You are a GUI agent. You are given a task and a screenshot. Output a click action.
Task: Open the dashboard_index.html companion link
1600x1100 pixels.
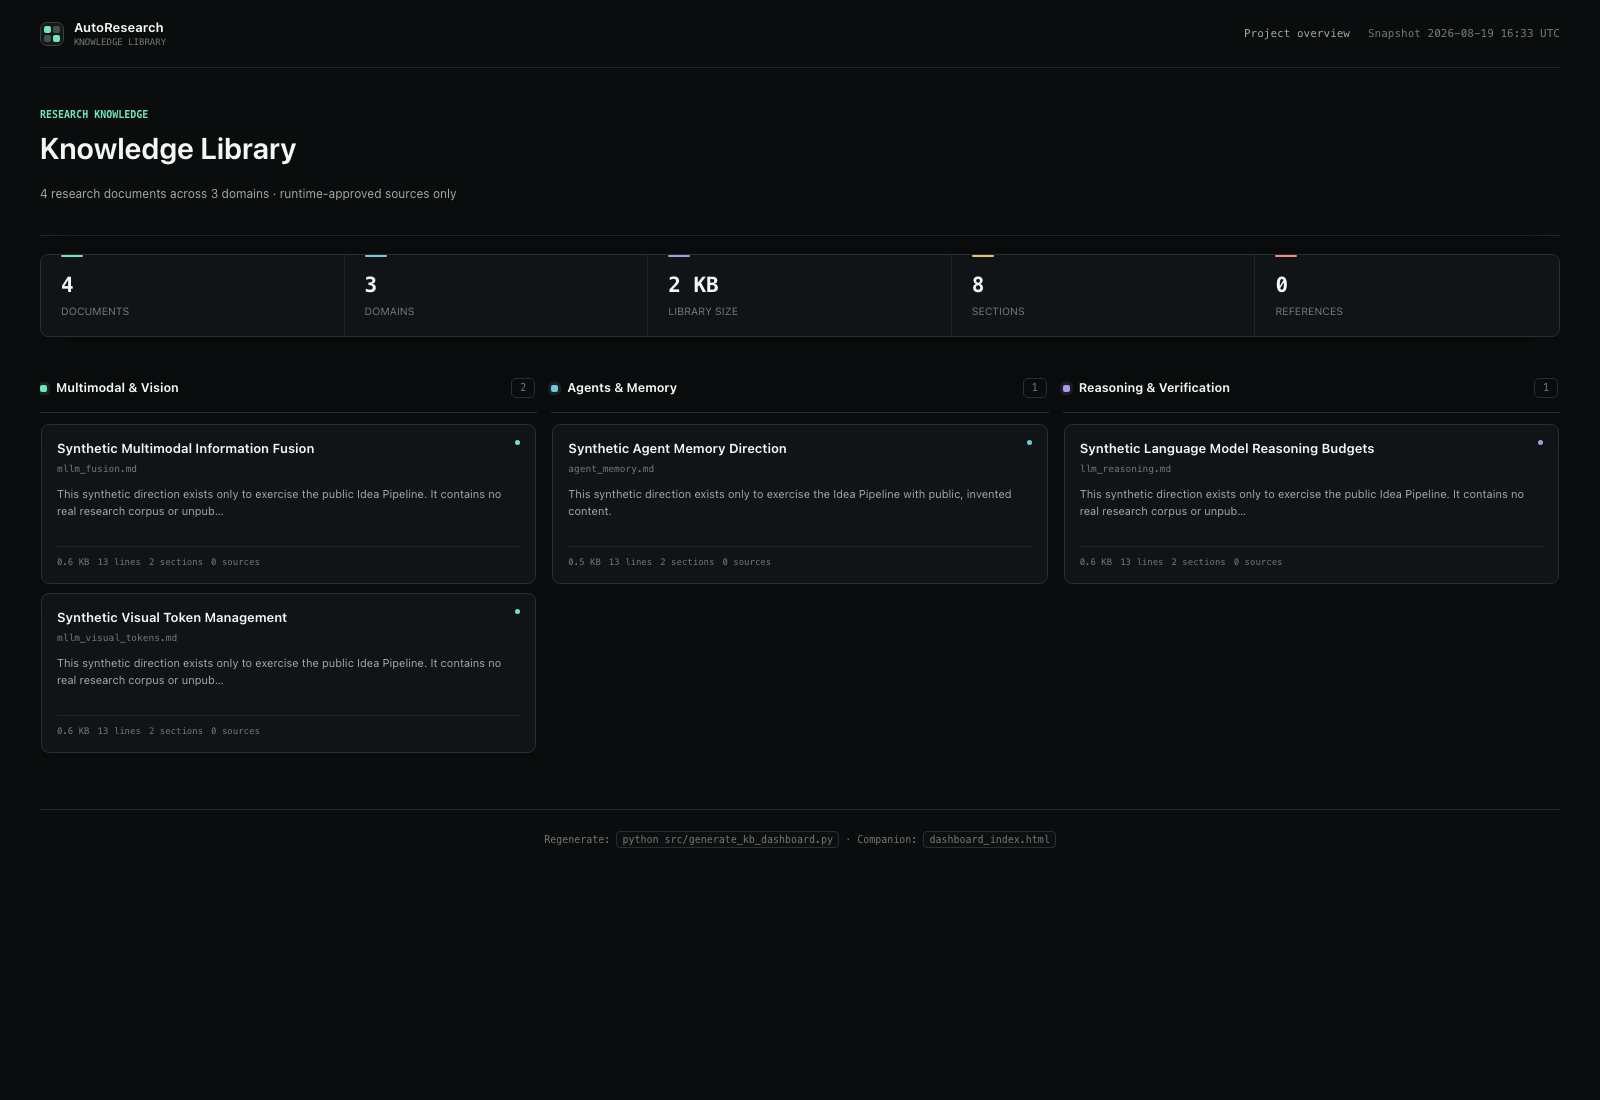pos(989,840)
